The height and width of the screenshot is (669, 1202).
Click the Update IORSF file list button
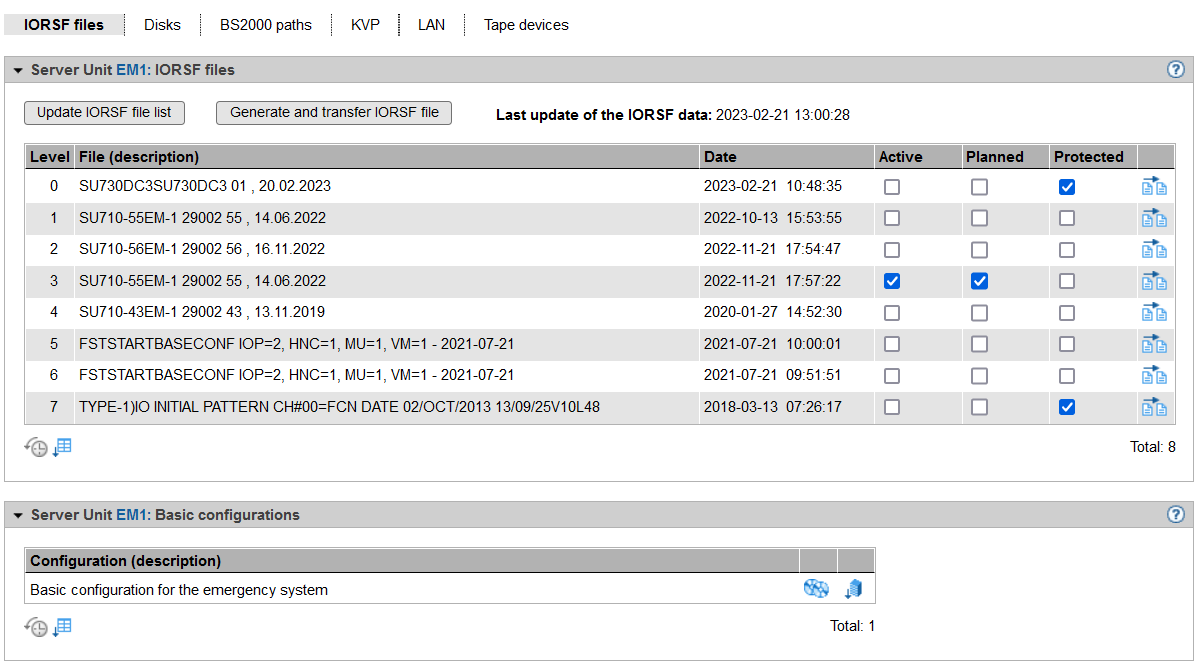coord(104,113)
